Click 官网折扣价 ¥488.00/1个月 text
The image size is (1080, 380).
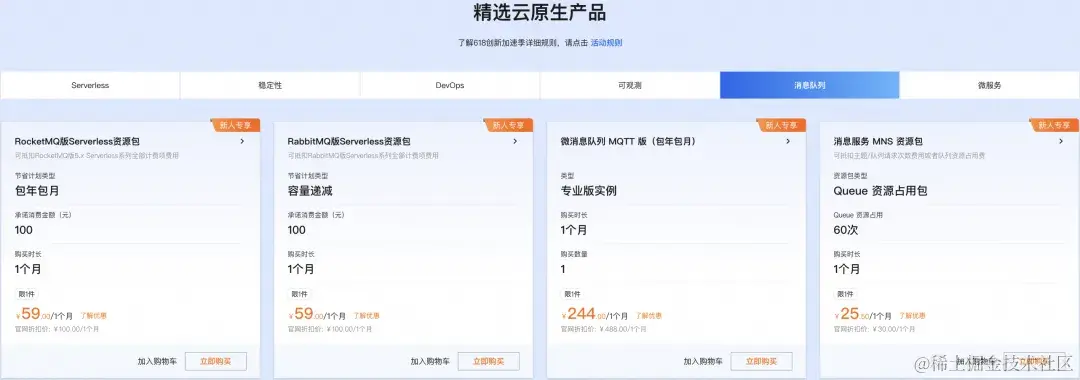pyautogui.click(x=603, y=329)
